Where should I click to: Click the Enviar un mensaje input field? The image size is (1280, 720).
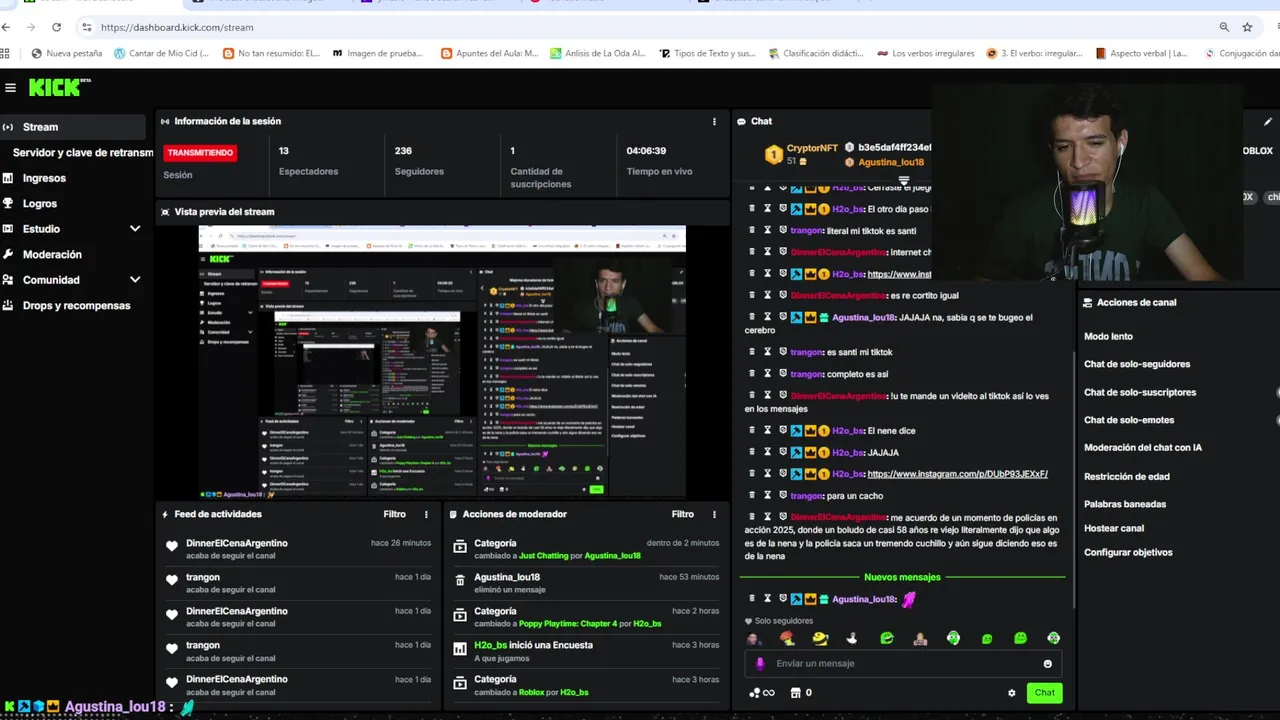coord(902,664)
